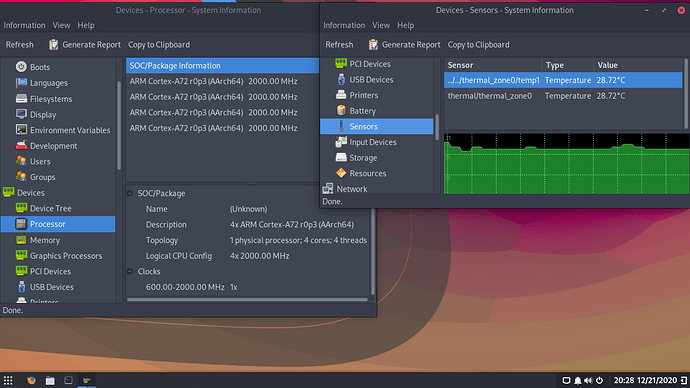
Task: Open terminal from taskbar
Action: 68,380
